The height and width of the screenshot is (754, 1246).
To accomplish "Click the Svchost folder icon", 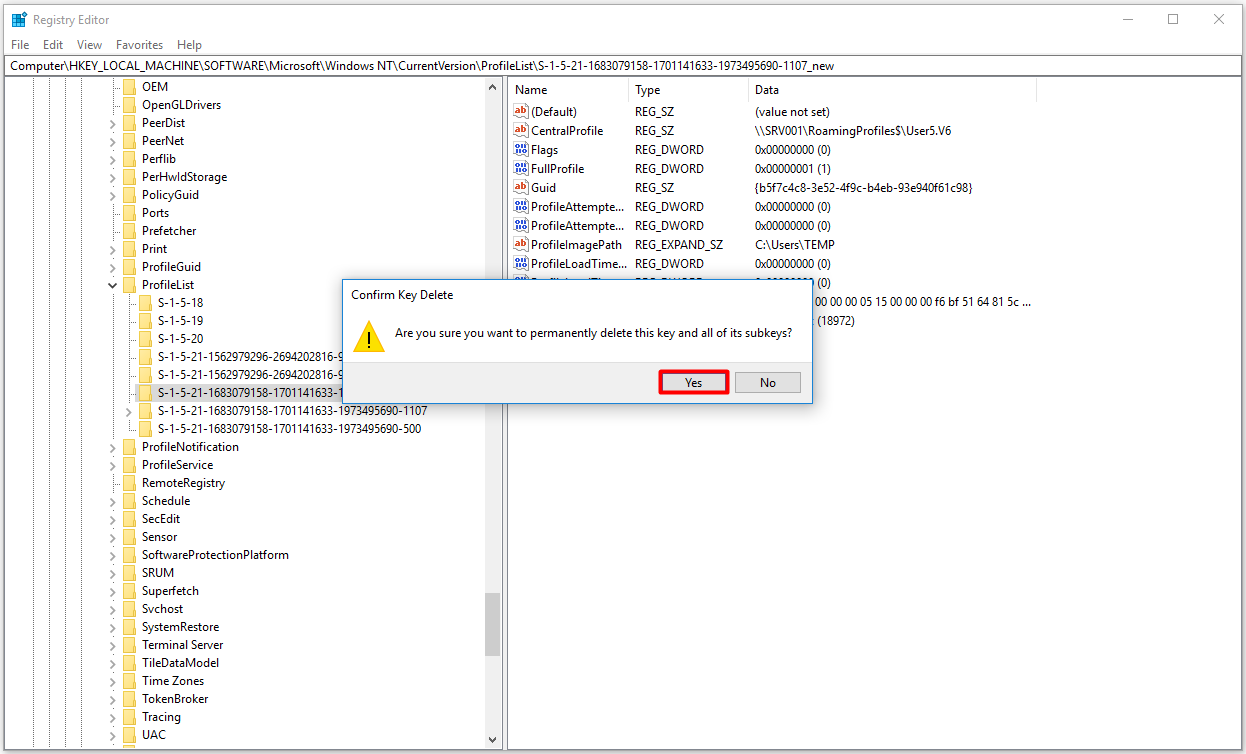I will point(129,609).
